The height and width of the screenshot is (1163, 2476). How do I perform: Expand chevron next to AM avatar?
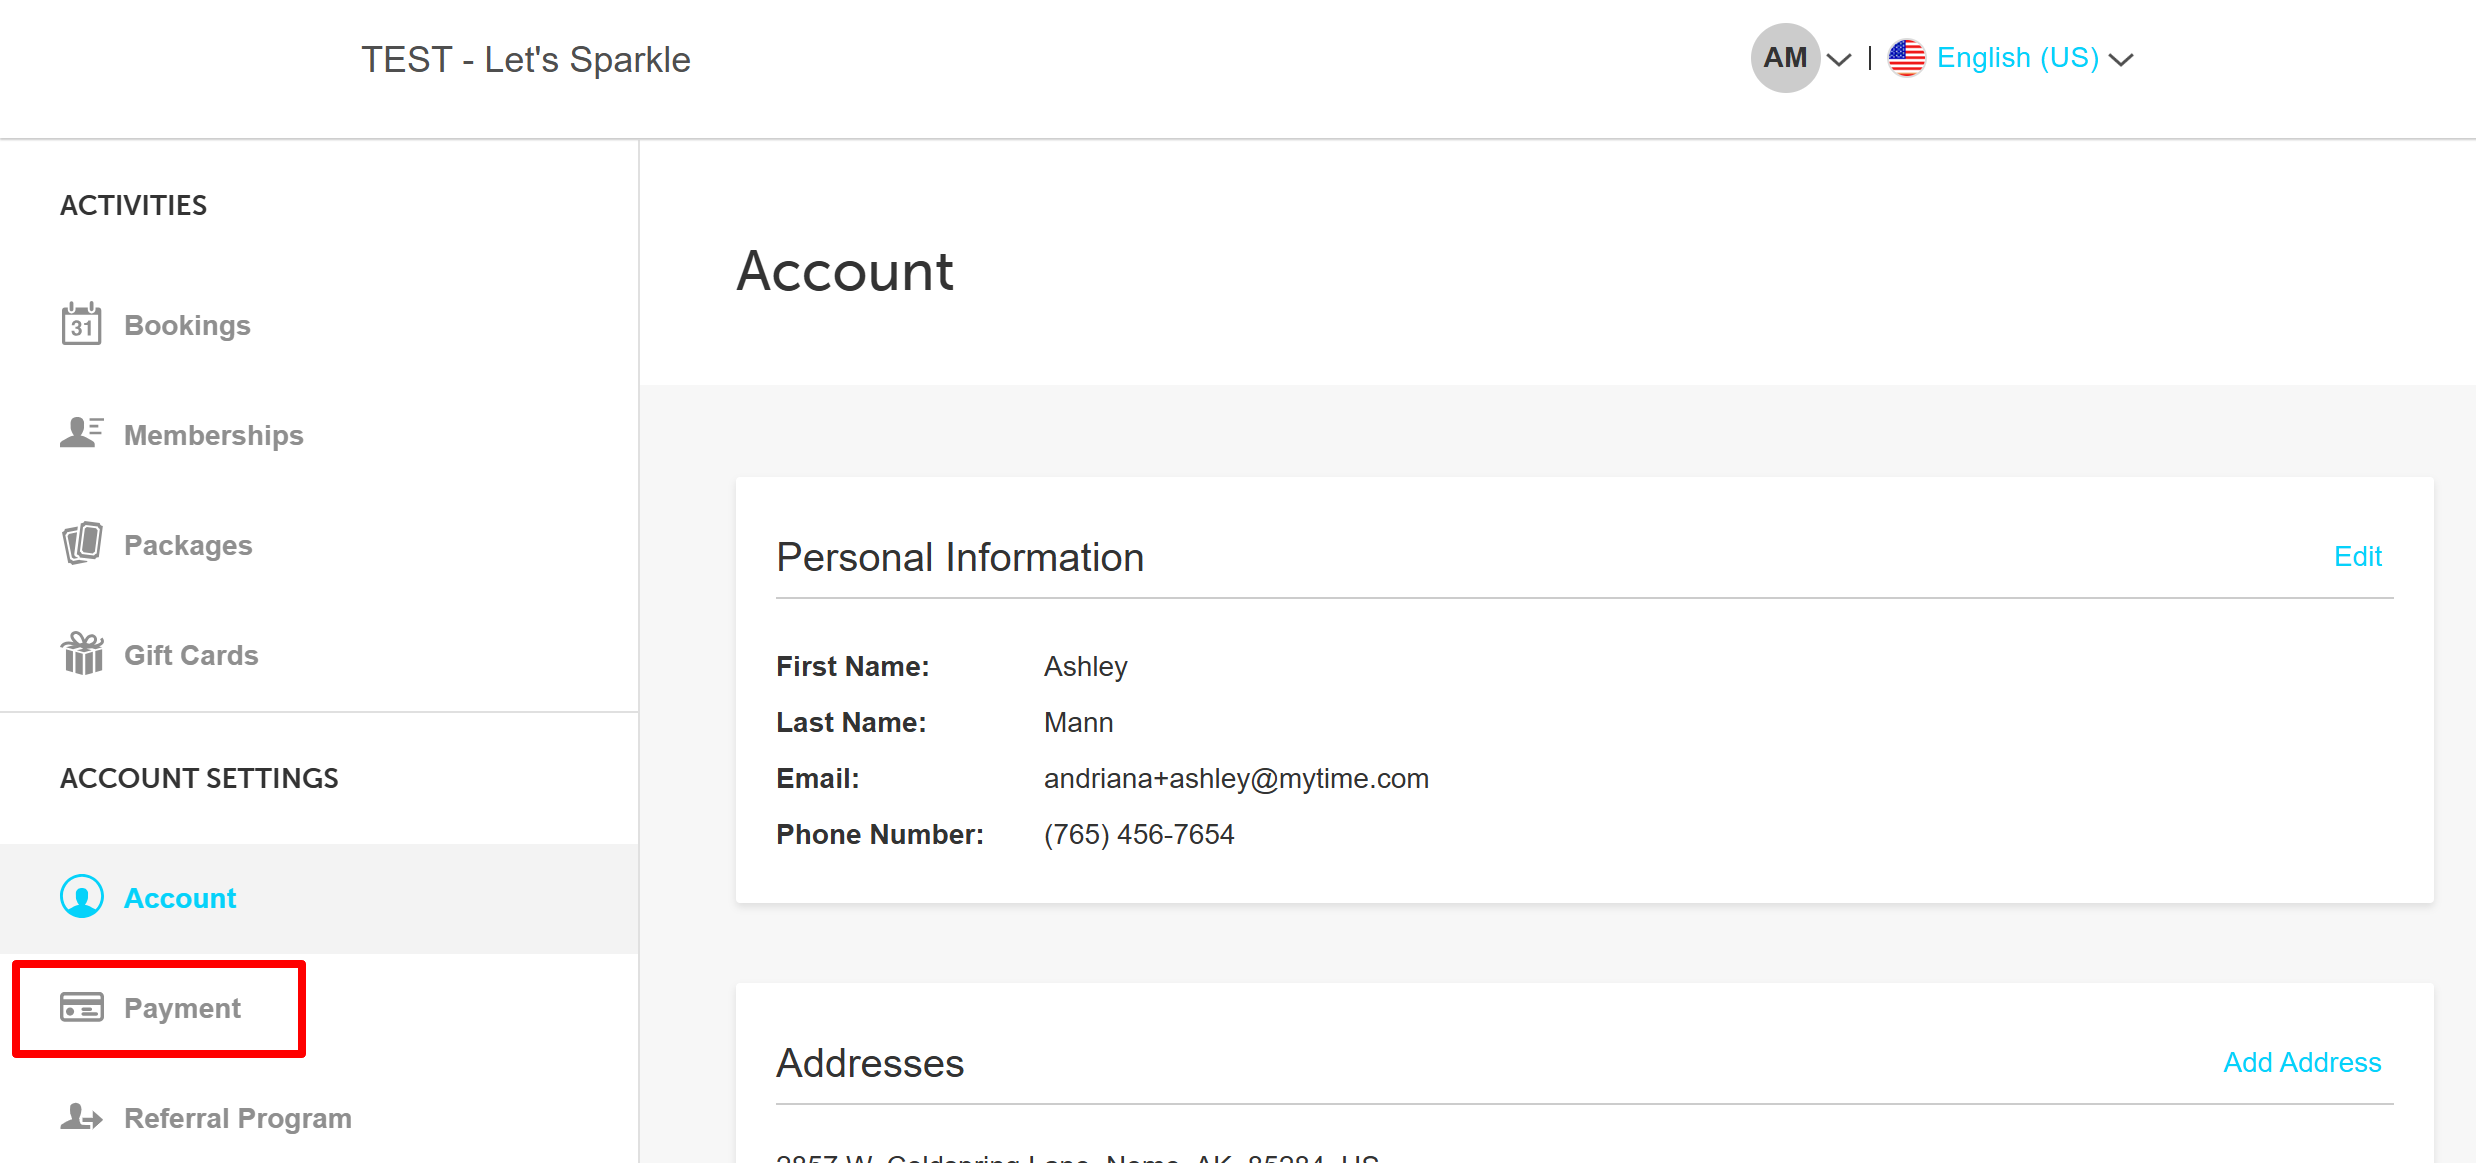coord(1838,60)
